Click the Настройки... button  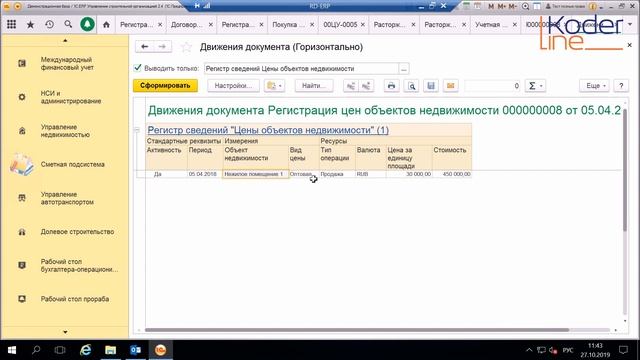coord(233,86)
